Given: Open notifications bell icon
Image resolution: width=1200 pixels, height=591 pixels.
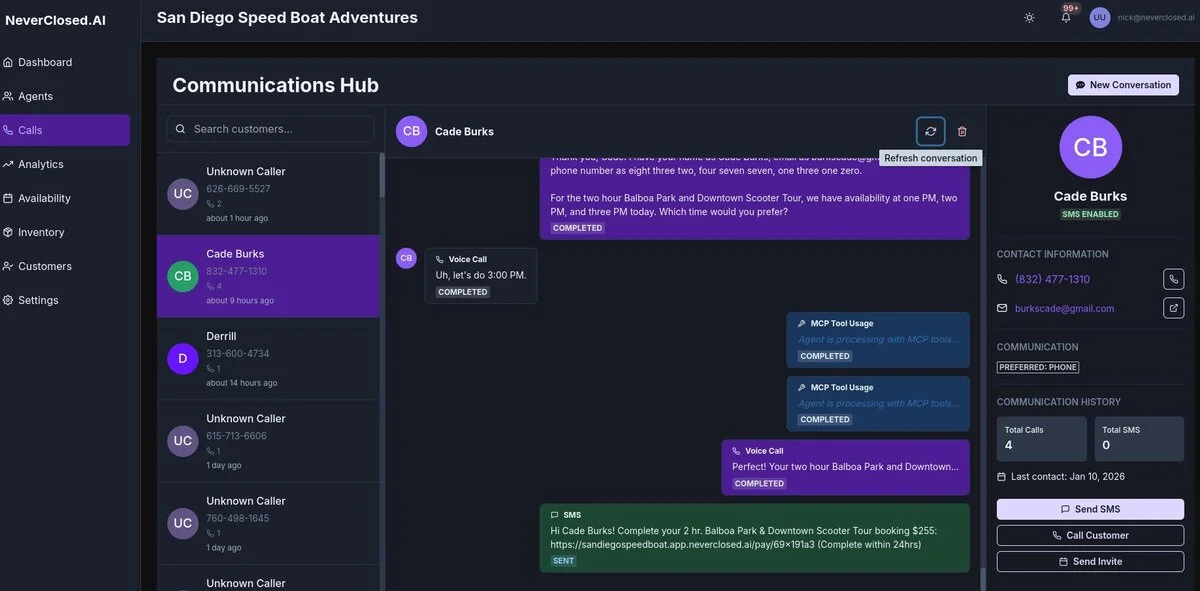Looking at the screenshot, I should (1066, 18).
